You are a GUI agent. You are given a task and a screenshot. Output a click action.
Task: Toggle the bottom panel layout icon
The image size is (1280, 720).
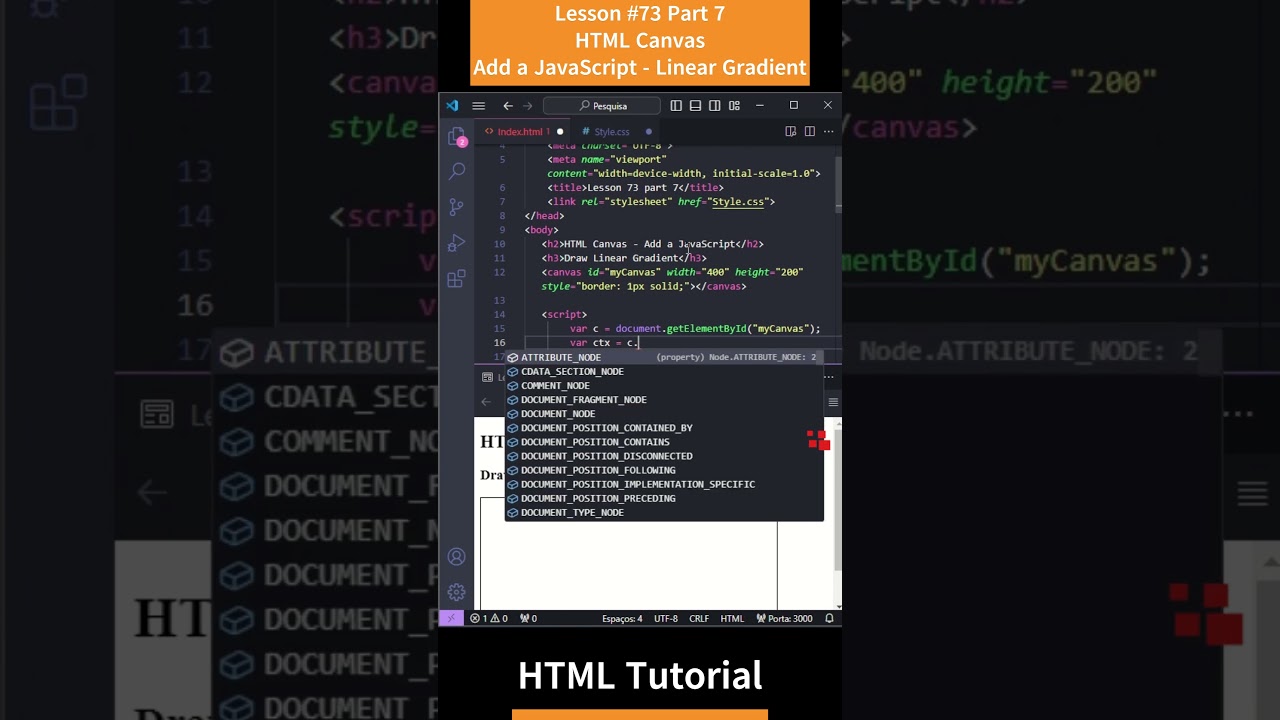pos(695,105)
